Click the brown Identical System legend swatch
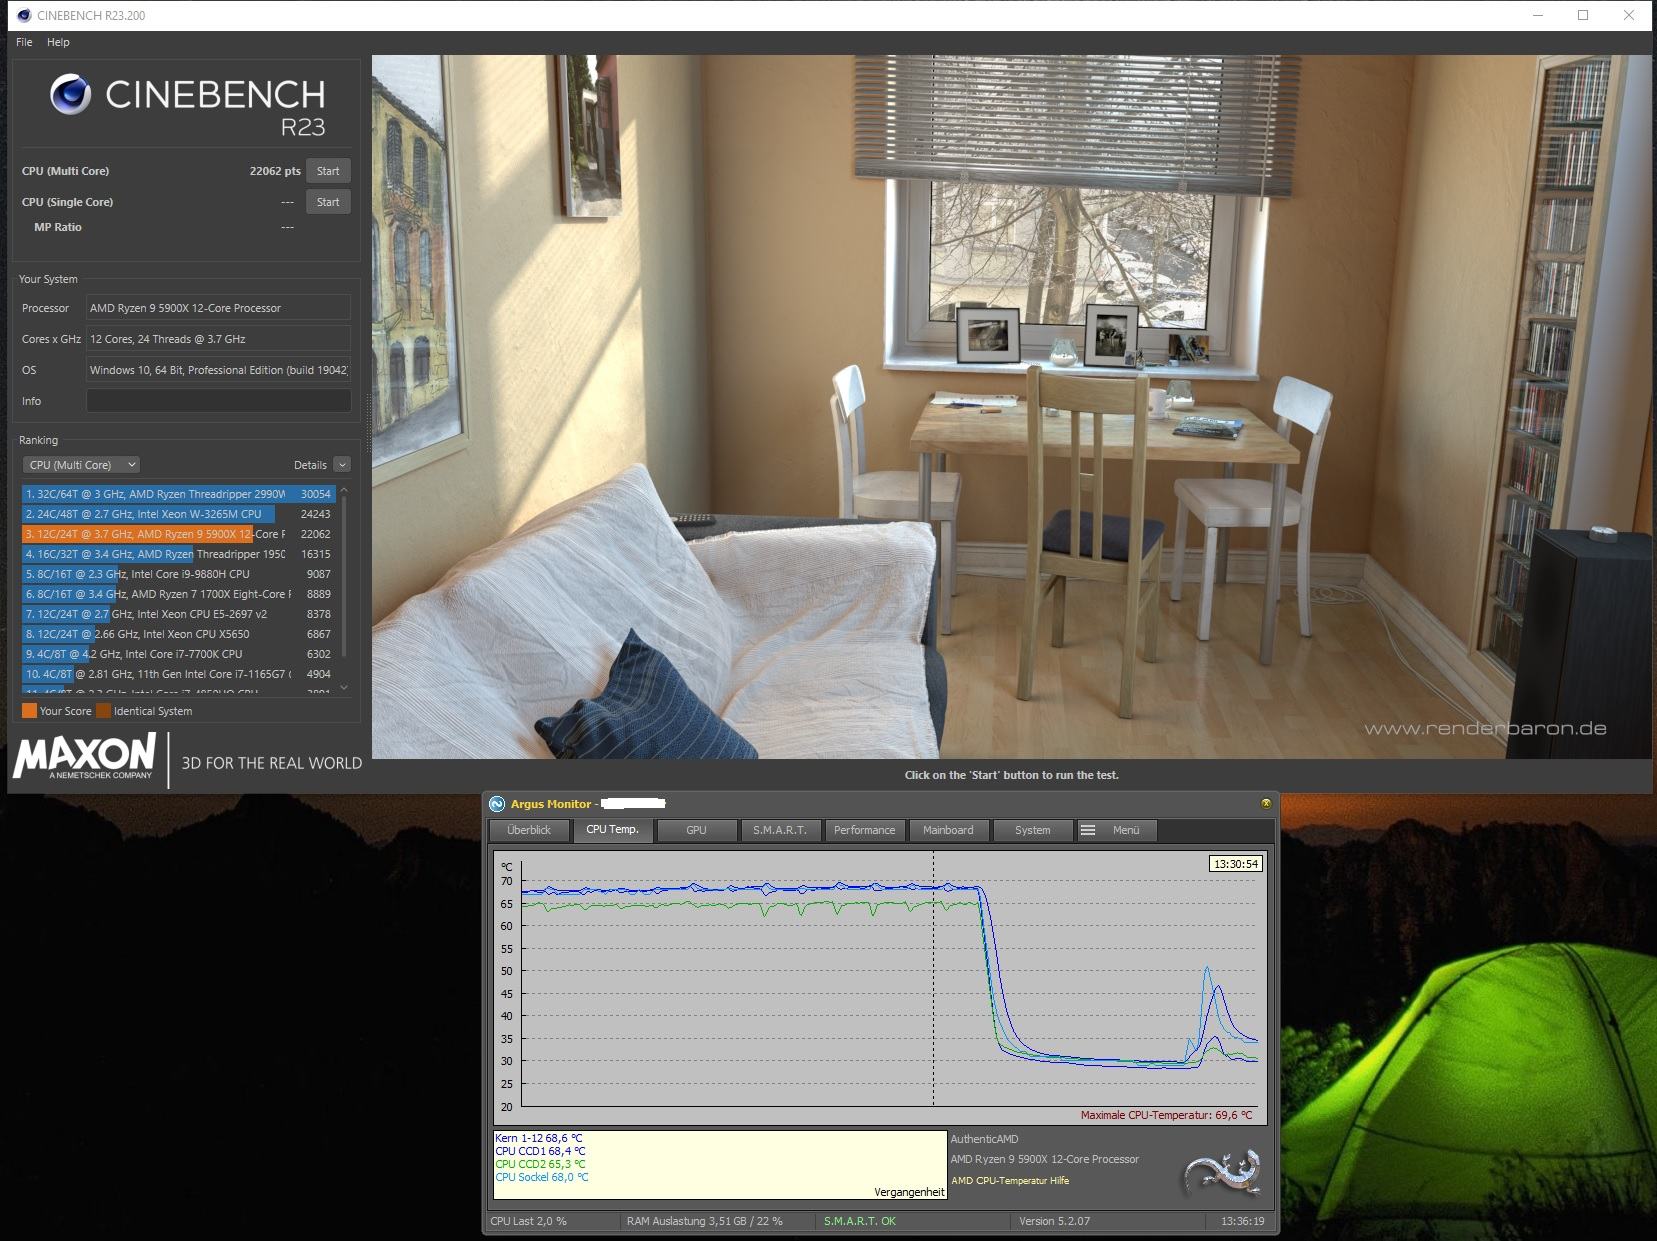1657x1241 pixels. pos(103,711)
